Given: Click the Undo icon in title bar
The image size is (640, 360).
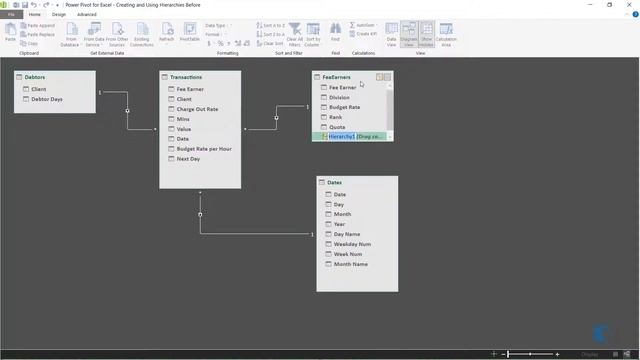Looking at the screenshot, I should (34, 5).
